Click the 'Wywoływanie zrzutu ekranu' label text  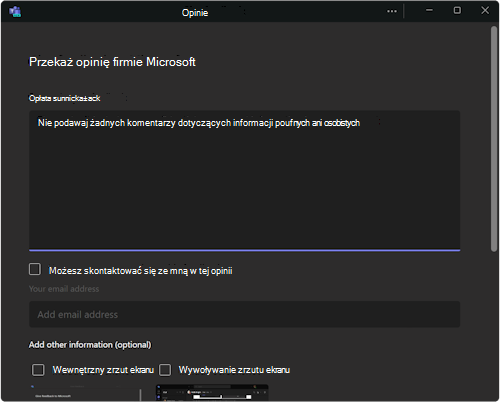(x=234, y=370)
